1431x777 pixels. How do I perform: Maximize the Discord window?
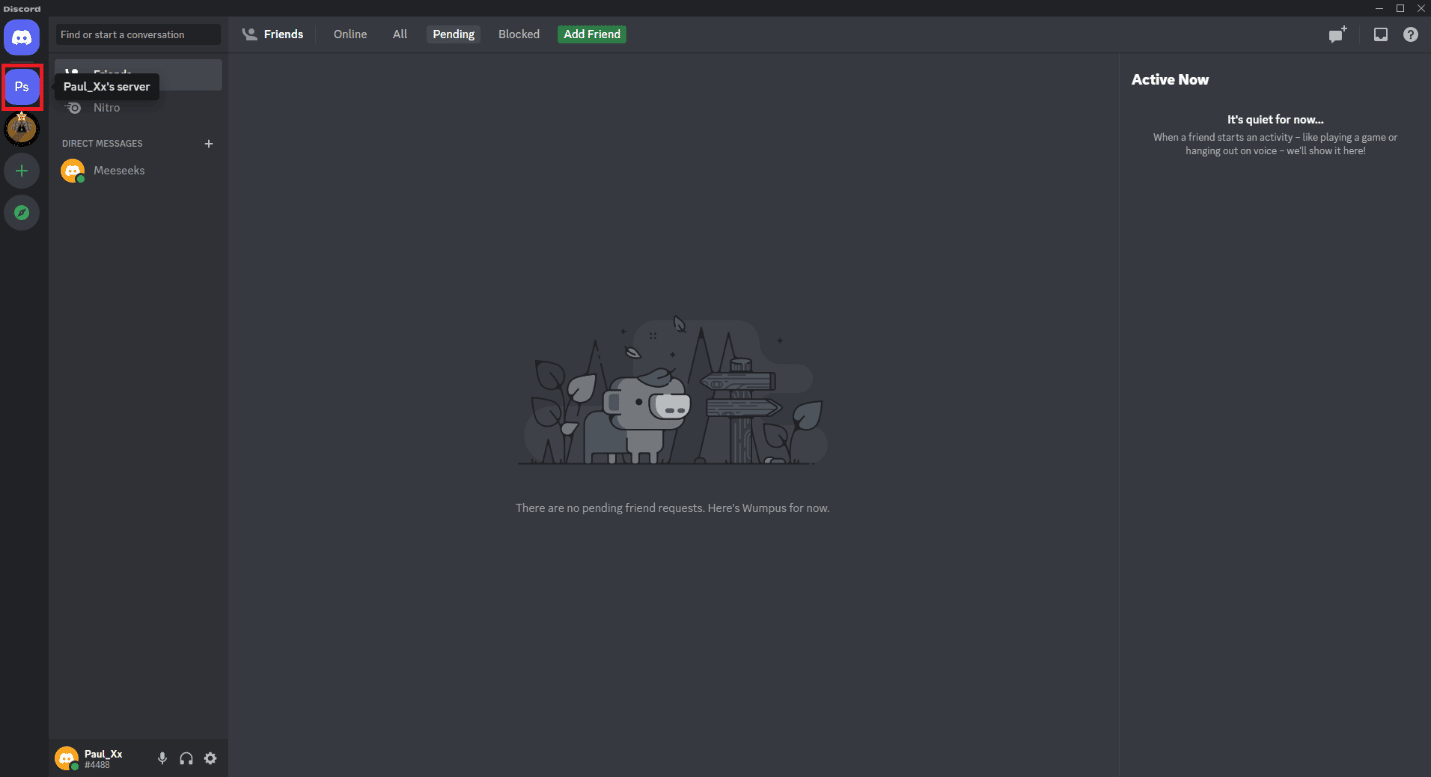tap(1400, 8)
